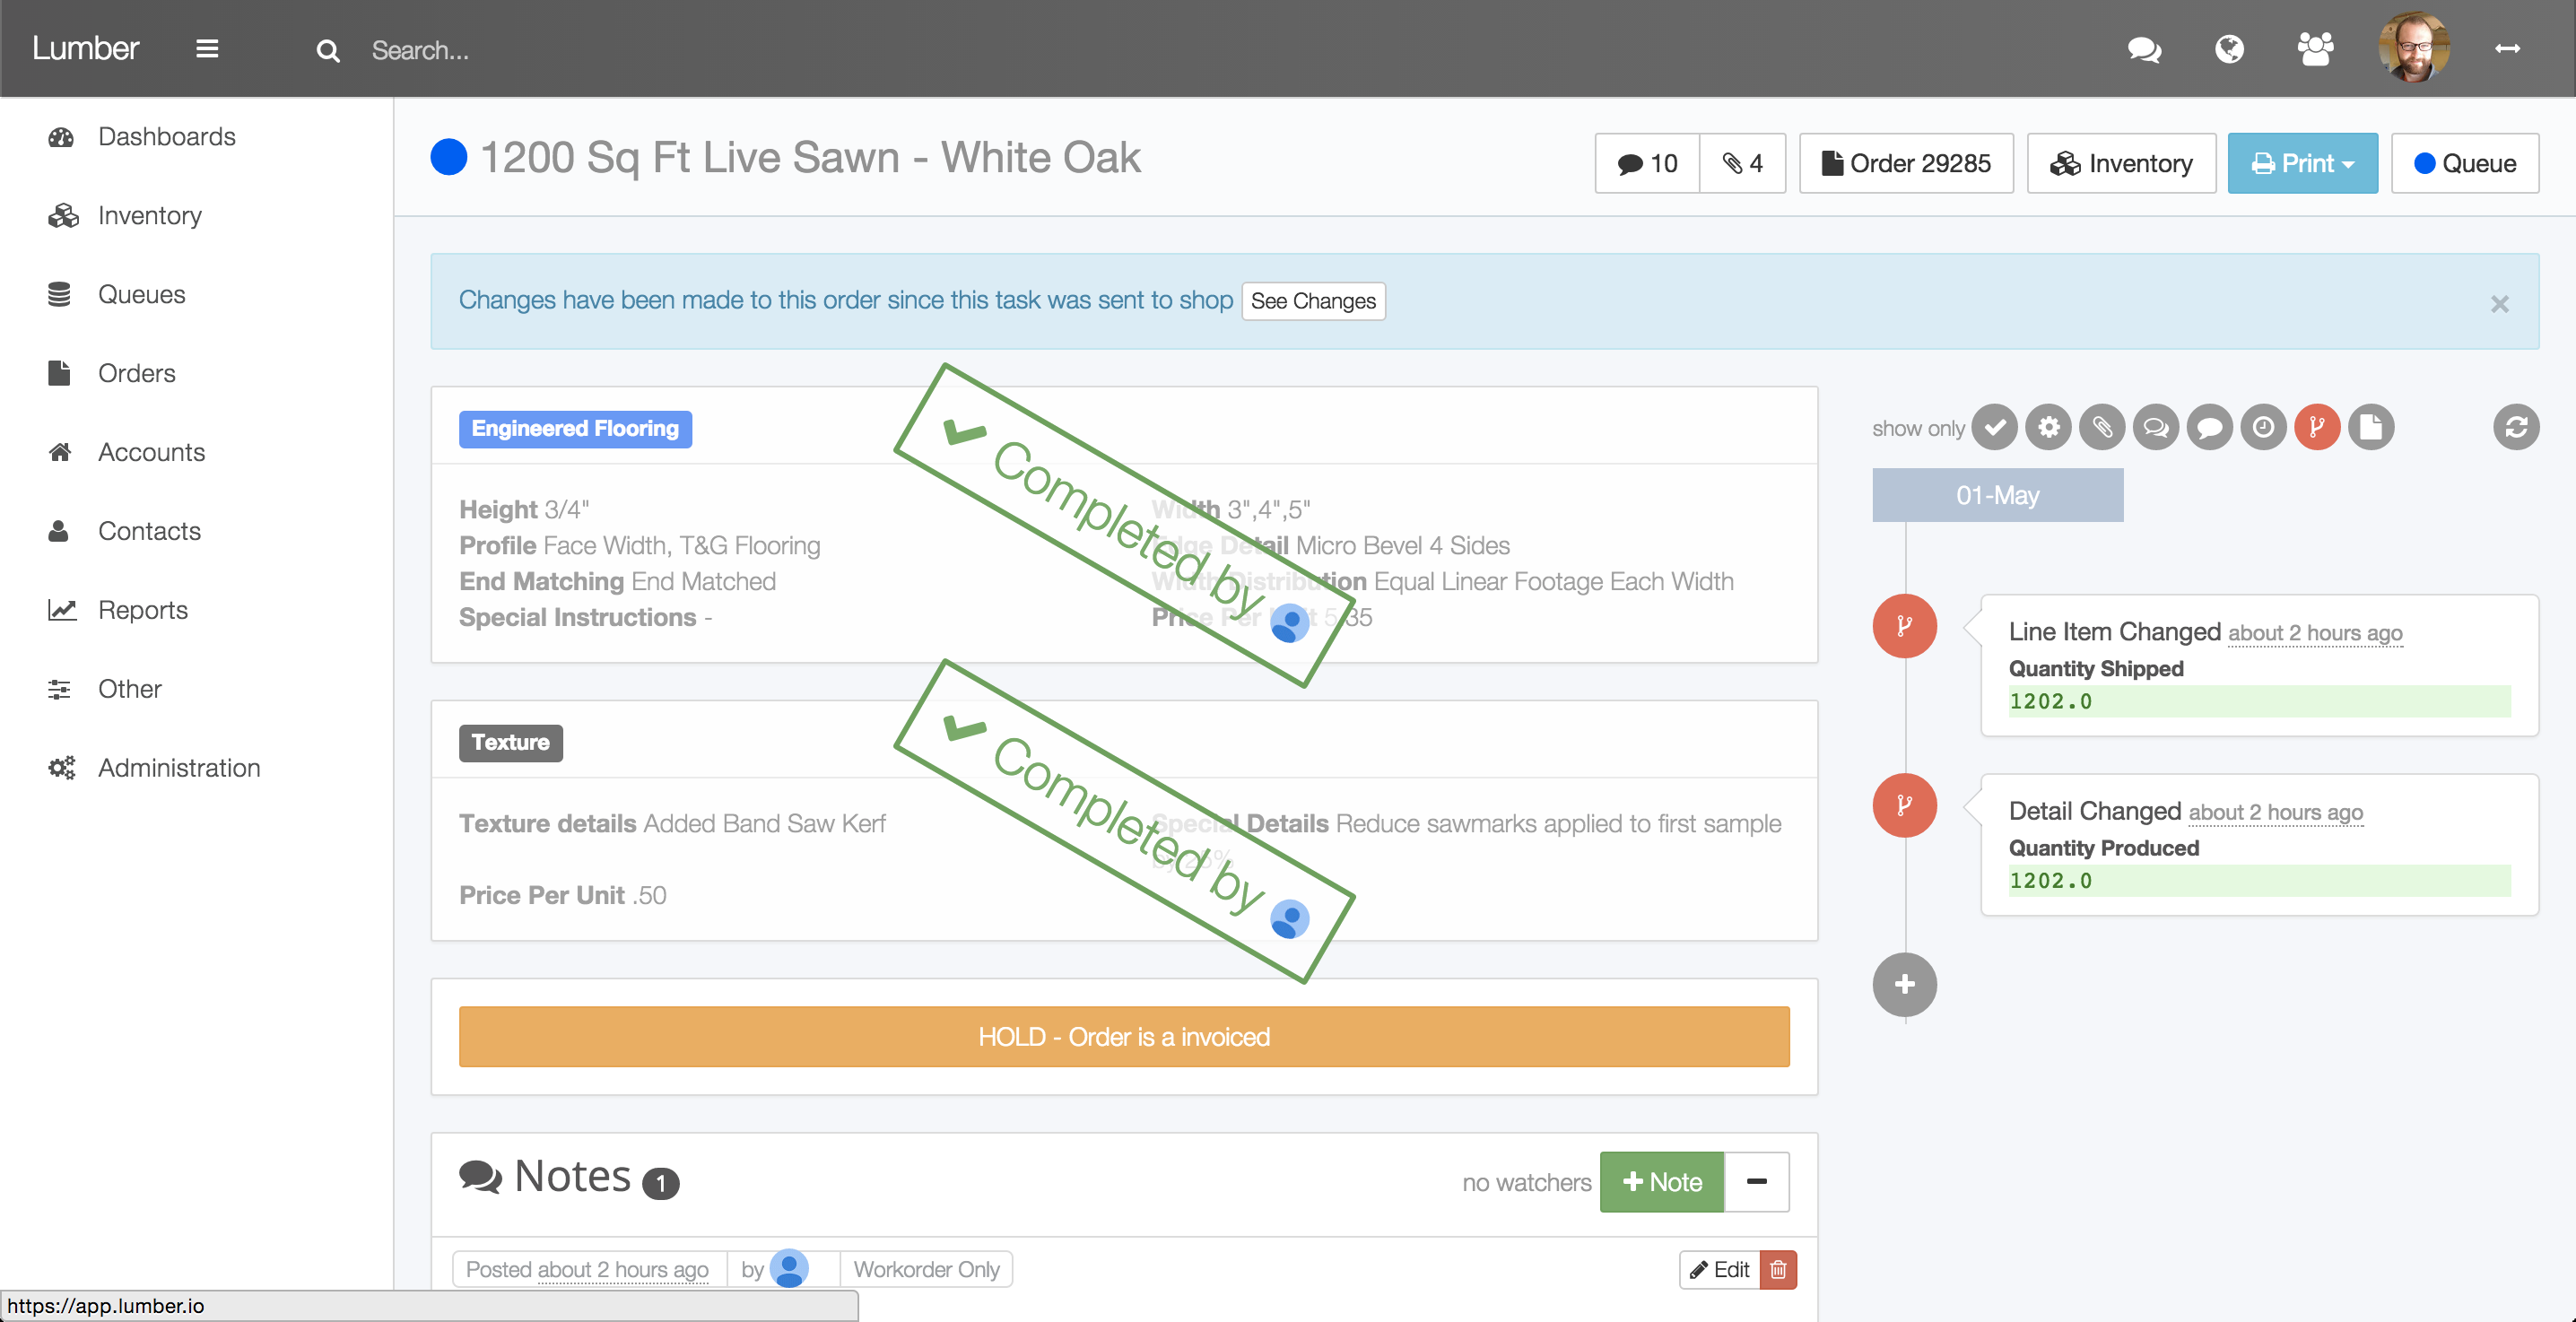Refresh the activity timeline
Image resolution: width=2576 pixels, height=1322 pixels.
pyautogui.click(x=2516, y=428)
